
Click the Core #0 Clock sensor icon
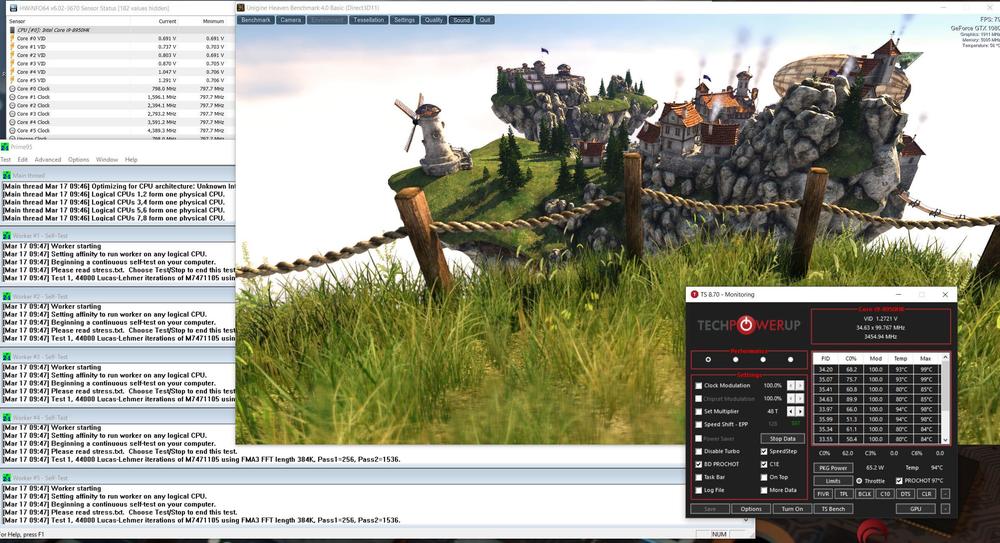pyautogui.click(x=10, y=89)
